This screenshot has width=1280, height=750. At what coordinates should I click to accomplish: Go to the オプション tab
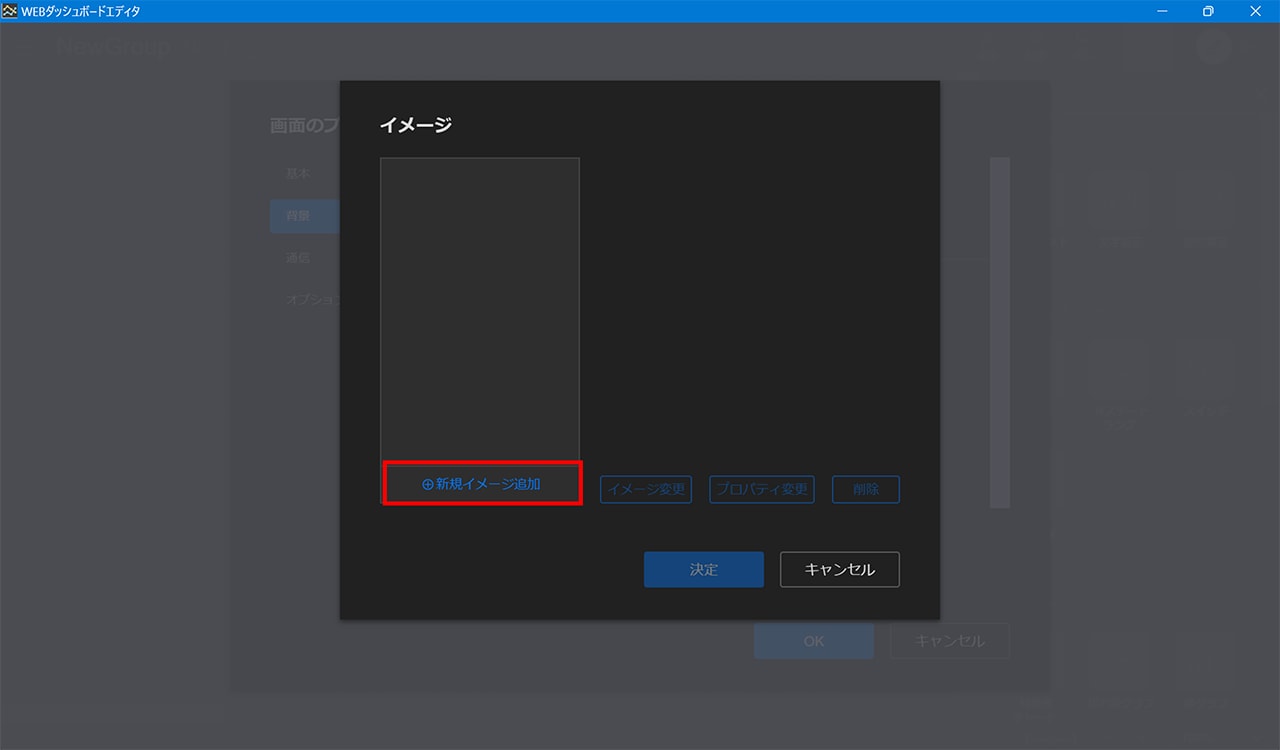tap(312, 300)
